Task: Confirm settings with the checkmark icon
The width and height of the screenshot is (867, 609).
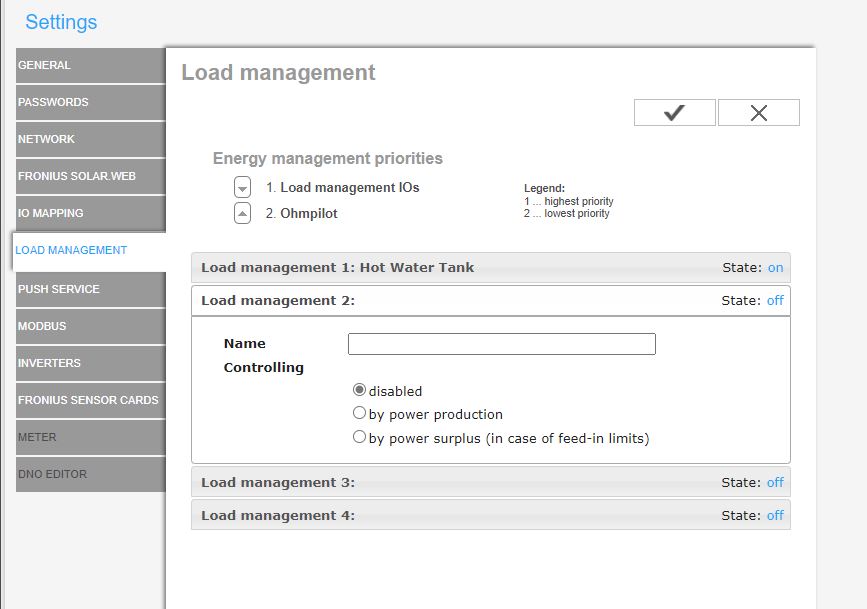Action: 675,113
